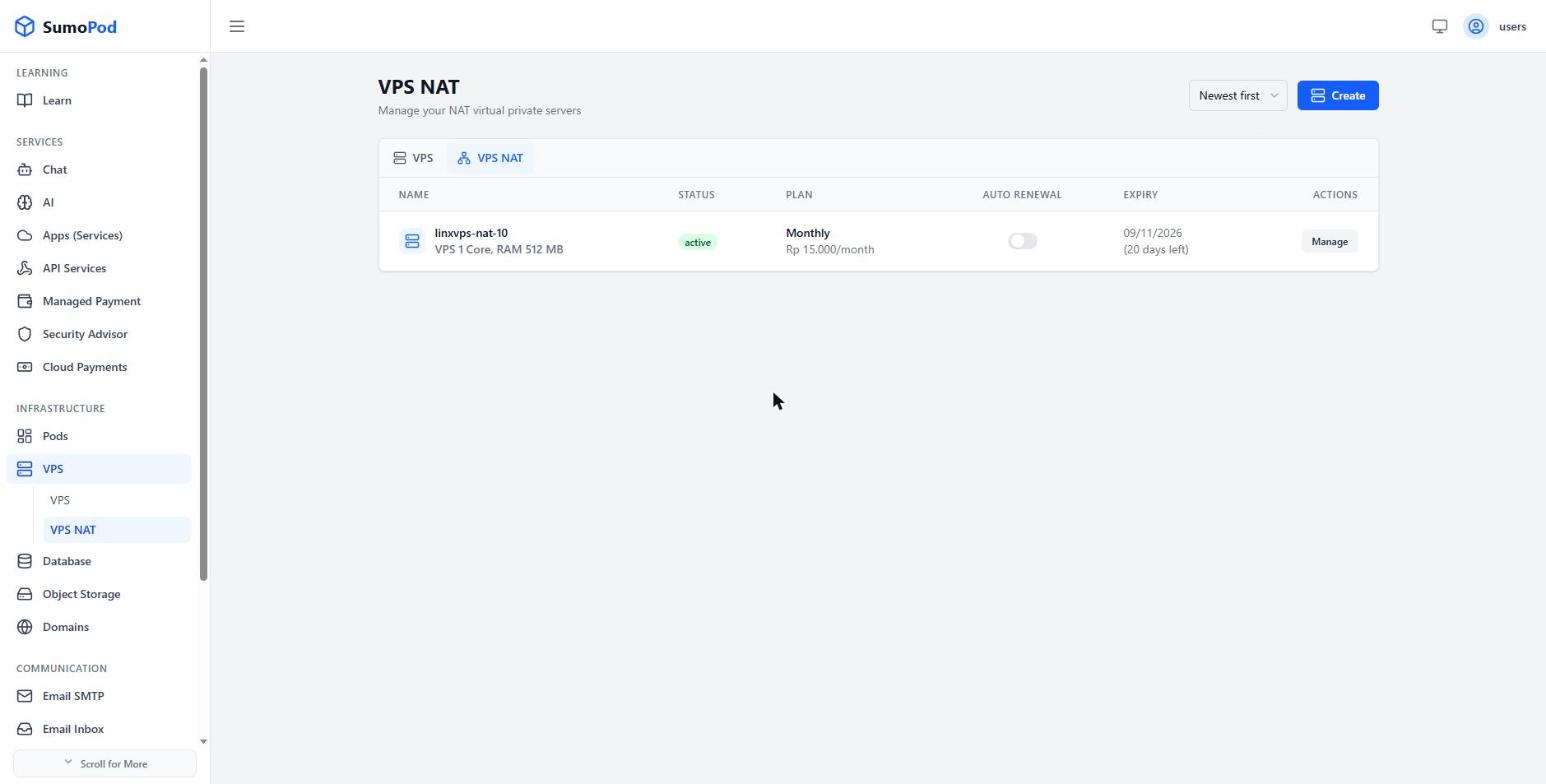Screen dimensions: 1546x784
Task: Click the VPS NAT page heading
Action: click(x=419, y=87)
